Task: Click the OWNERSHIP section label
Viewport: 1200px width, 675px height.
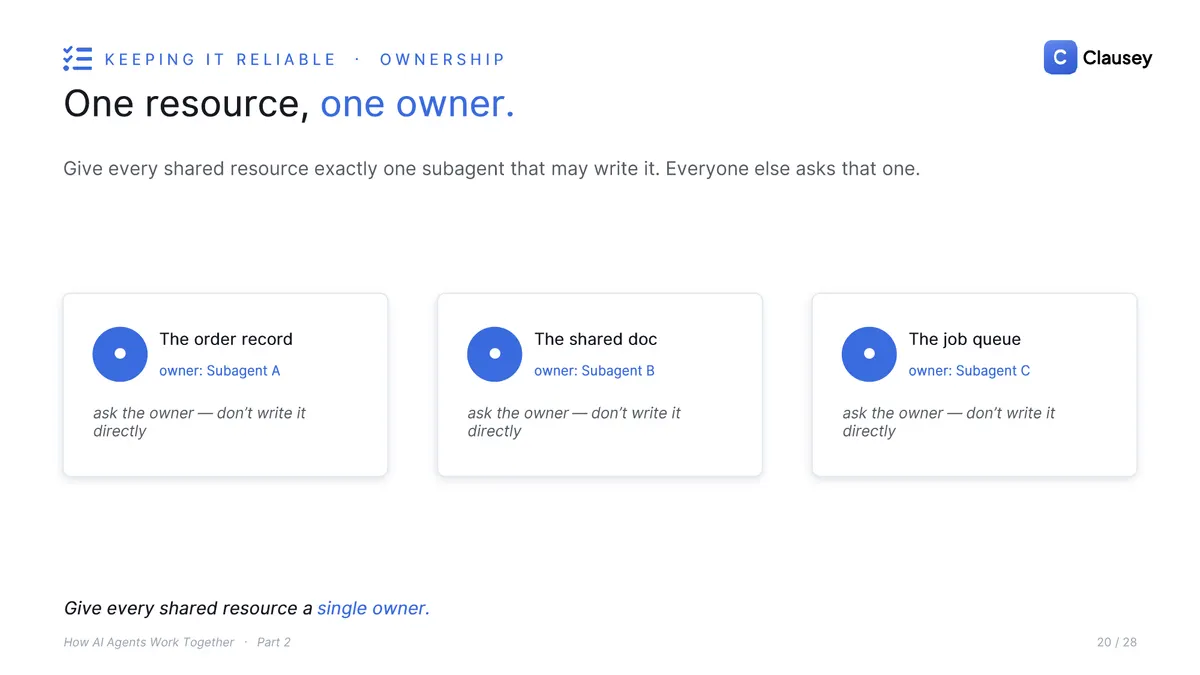Action: pyautogui.click(x=442, y=60)
